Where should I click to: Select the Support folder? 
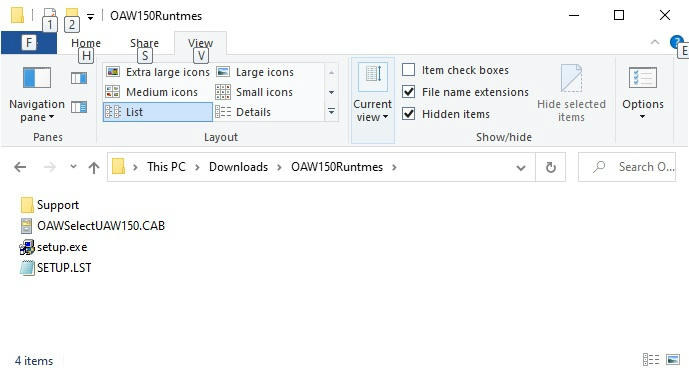[50, 205]
